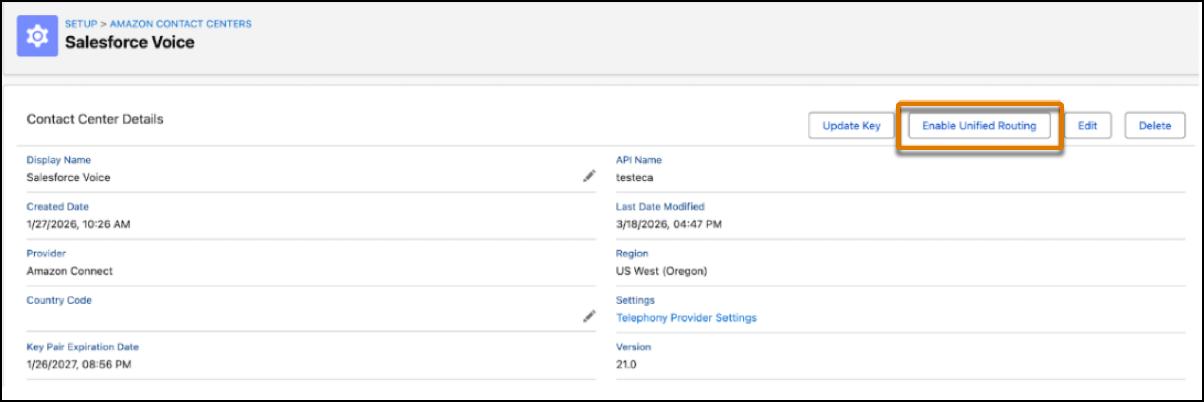Click the Settings field label

pos(635,300)
